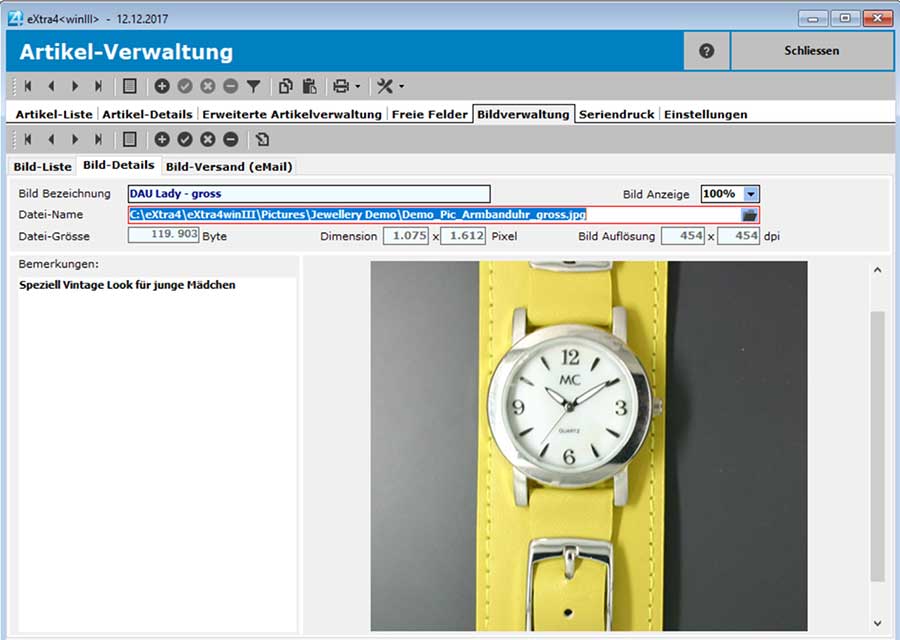900x640 pixels.
Task: Switch to the Seriendruck tab
Action: click(615, 114)
